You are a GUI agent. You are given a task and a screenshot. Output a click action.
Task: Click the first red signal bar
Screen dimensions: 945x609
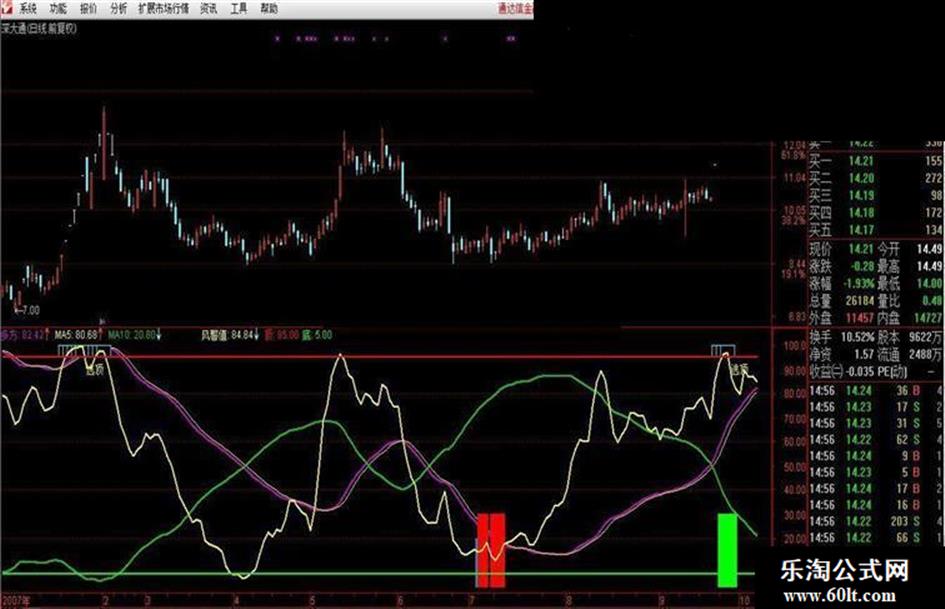pos(482,550)
